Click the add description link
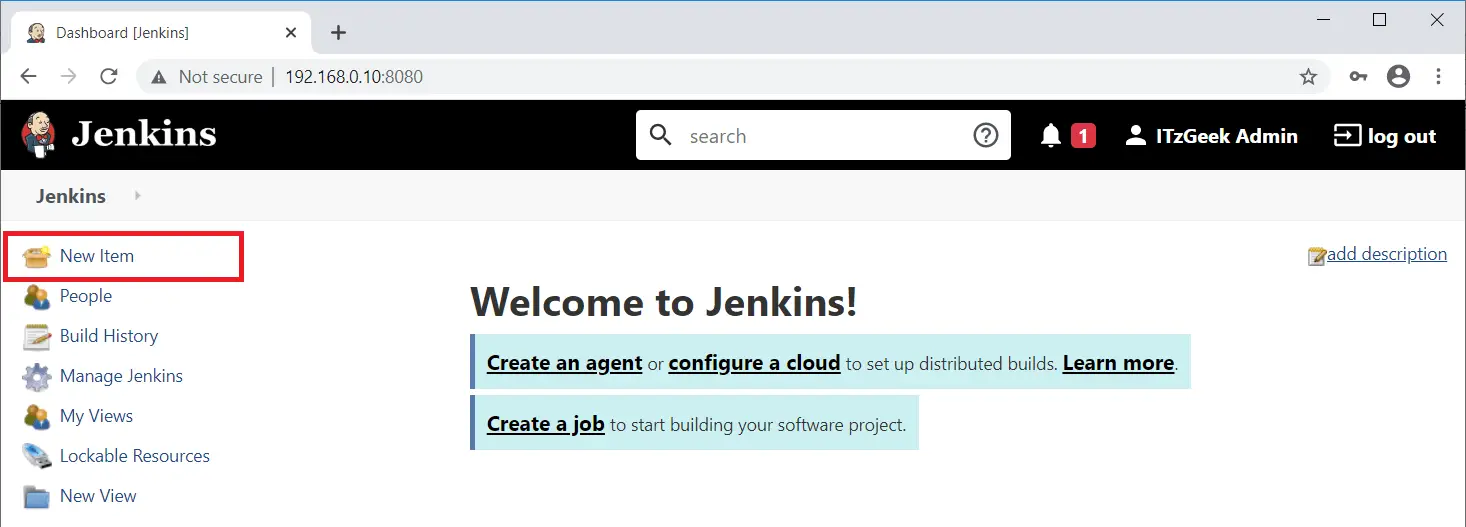The image size is (1466, 527). (x=1387, y=254)
